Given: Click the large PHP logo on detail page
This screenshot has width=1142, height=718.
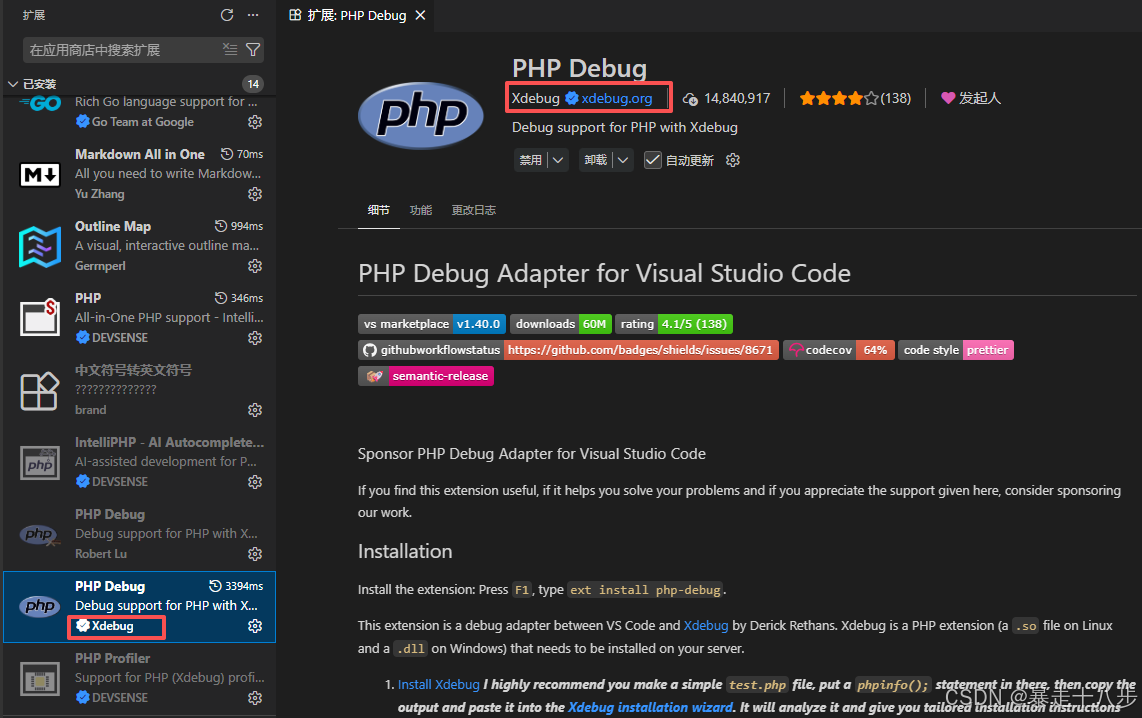Looking at the screenshot, I should point(421,115).
